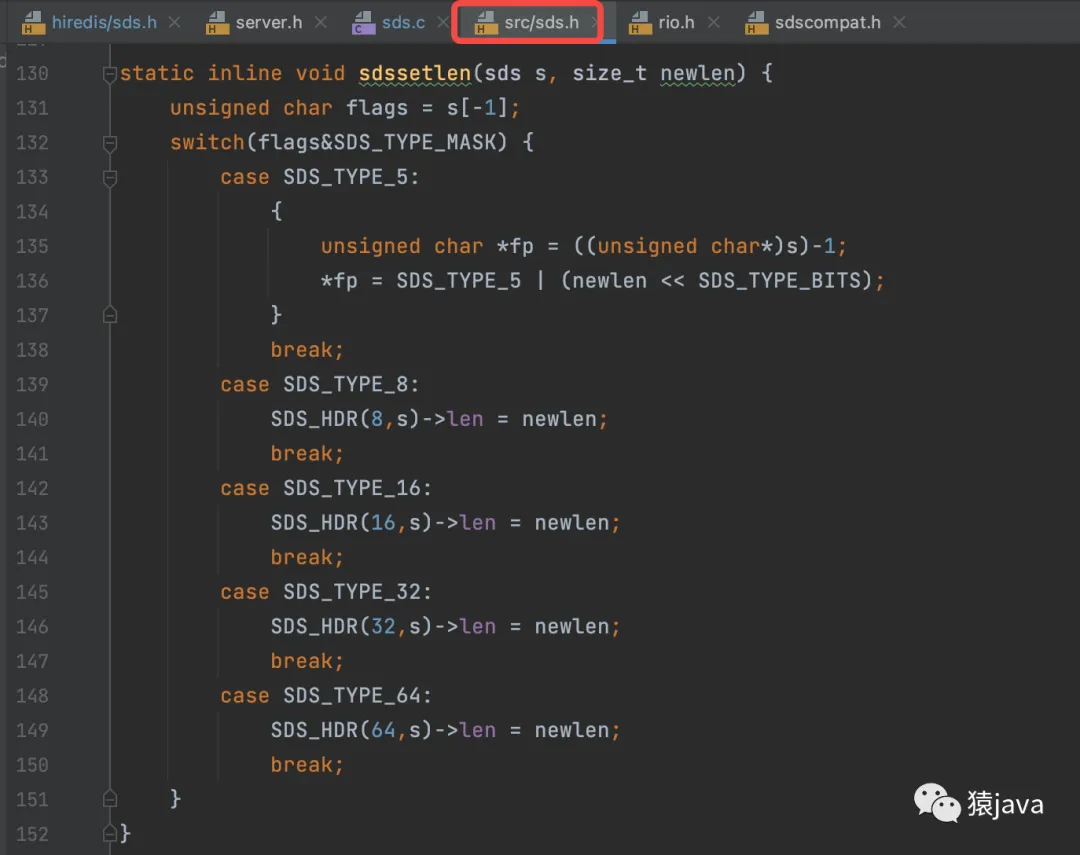Click the SDS_TYPE_MASK macro in the switch statement
This screenshot has width=1080, height=855.
415,143
